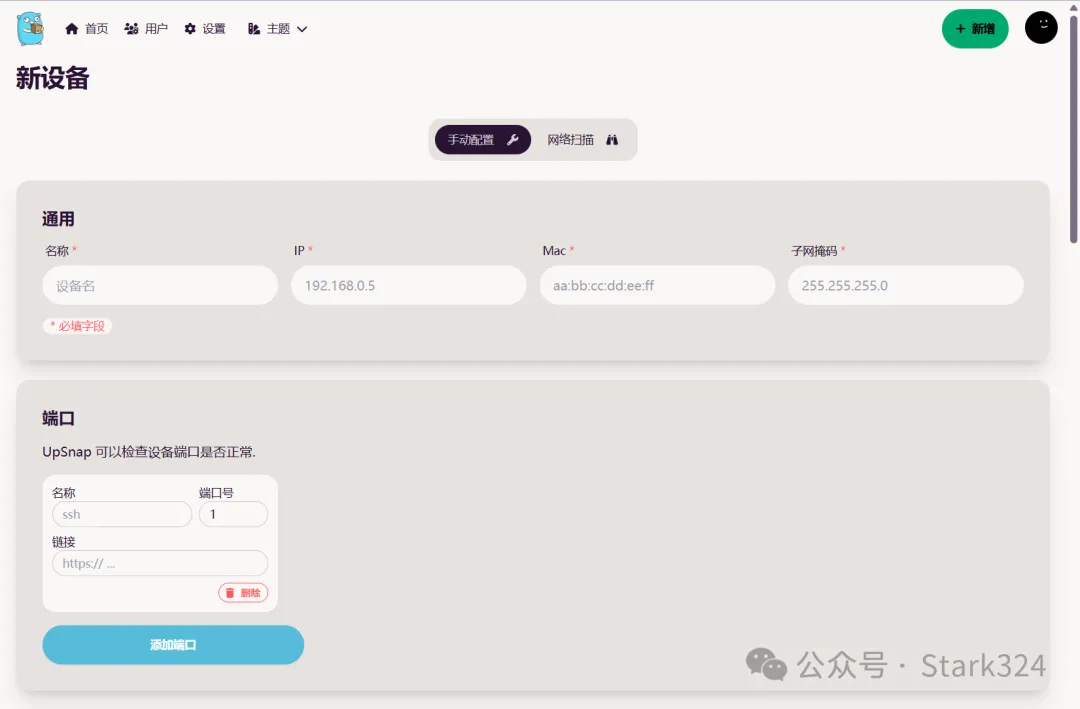The width and height of the screenshot is (1080, 709).
Task: Click the 子网掩码 netmask input field
Action: 906,285
